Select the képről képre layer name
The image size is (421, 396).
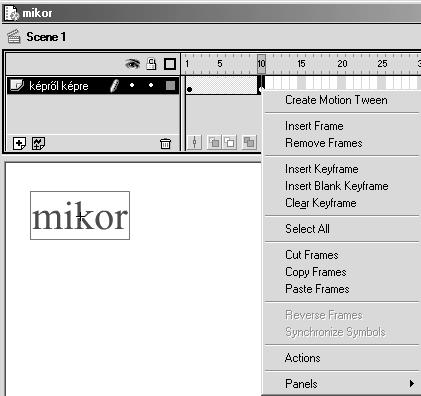pos(59,86)
